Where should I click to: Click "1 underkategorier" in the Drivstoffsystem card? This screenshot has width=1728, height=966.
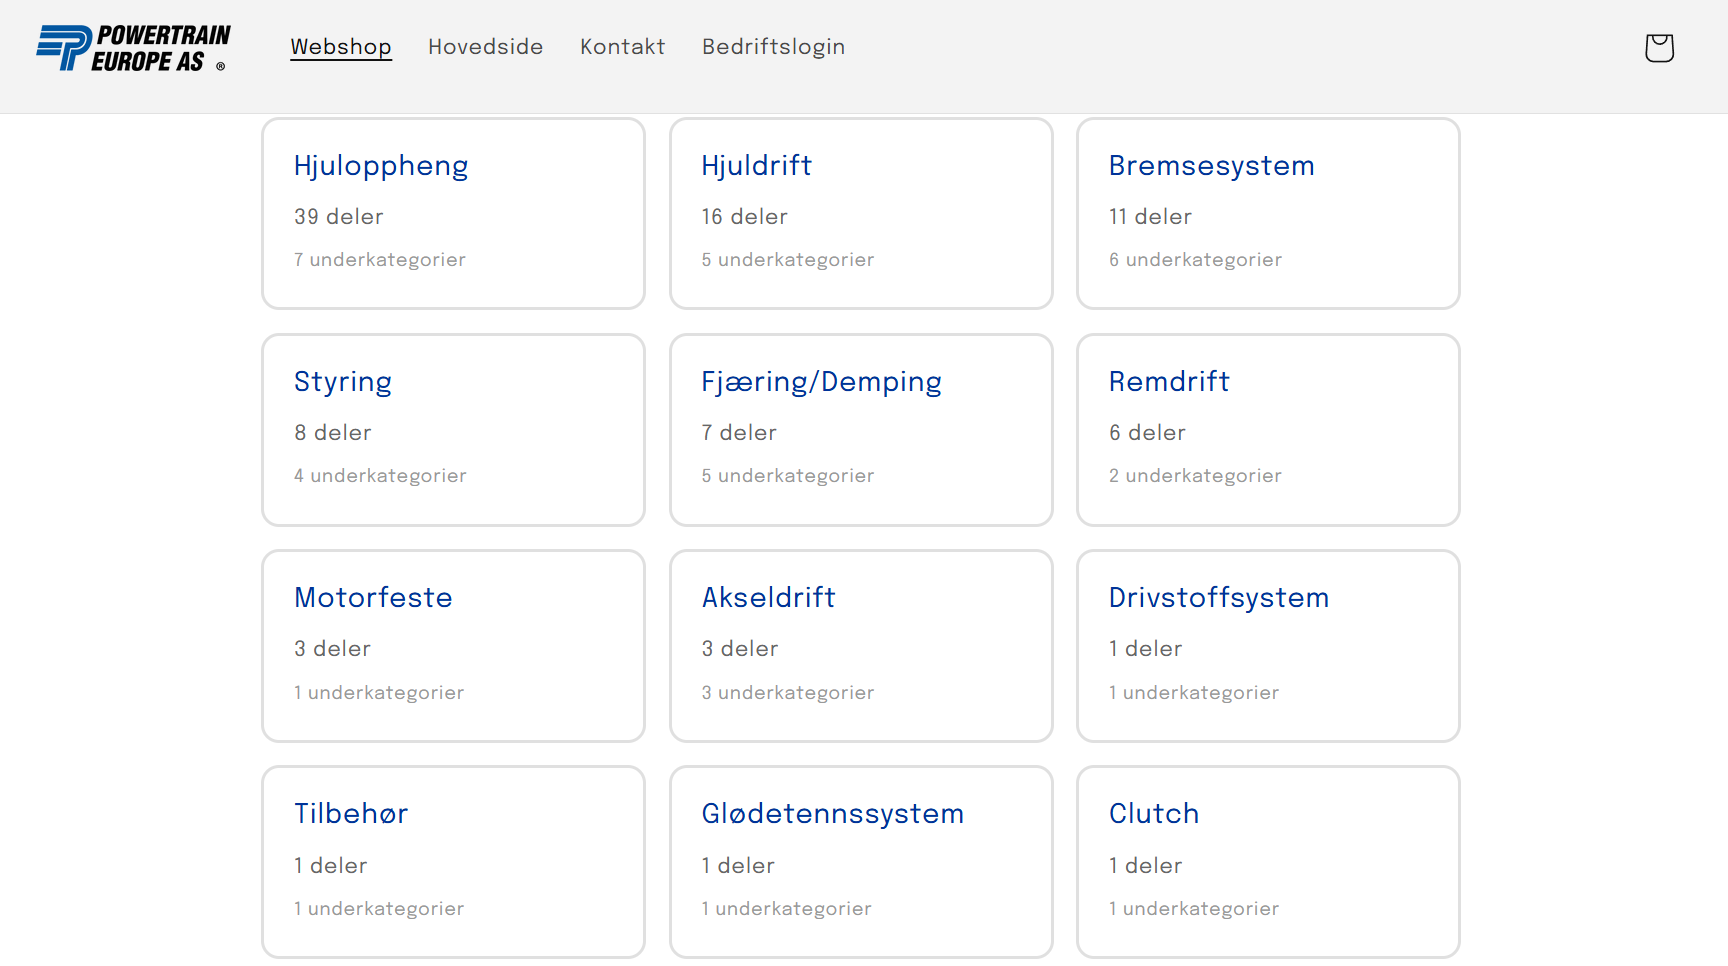(x=1194, y=693)
